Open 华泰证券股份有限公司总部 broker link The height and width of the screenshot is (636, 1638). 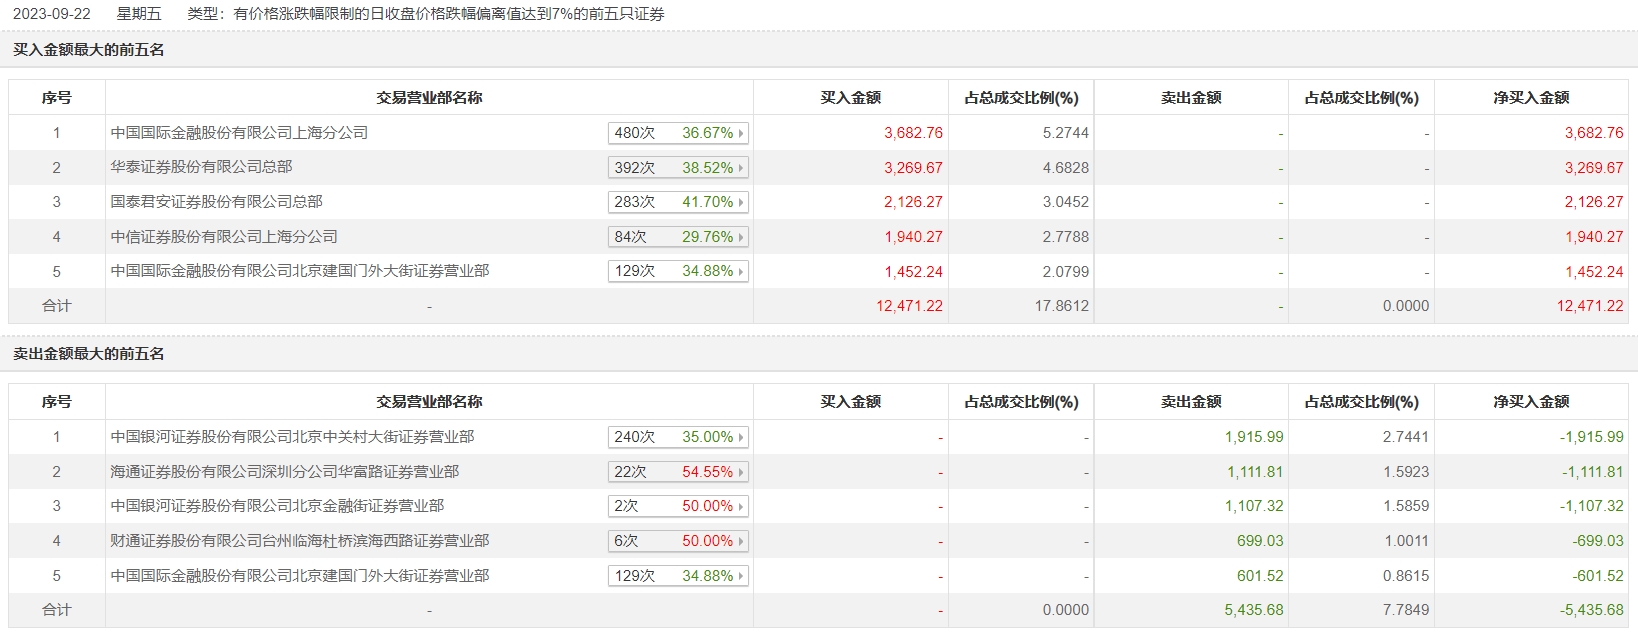point(201,167)
